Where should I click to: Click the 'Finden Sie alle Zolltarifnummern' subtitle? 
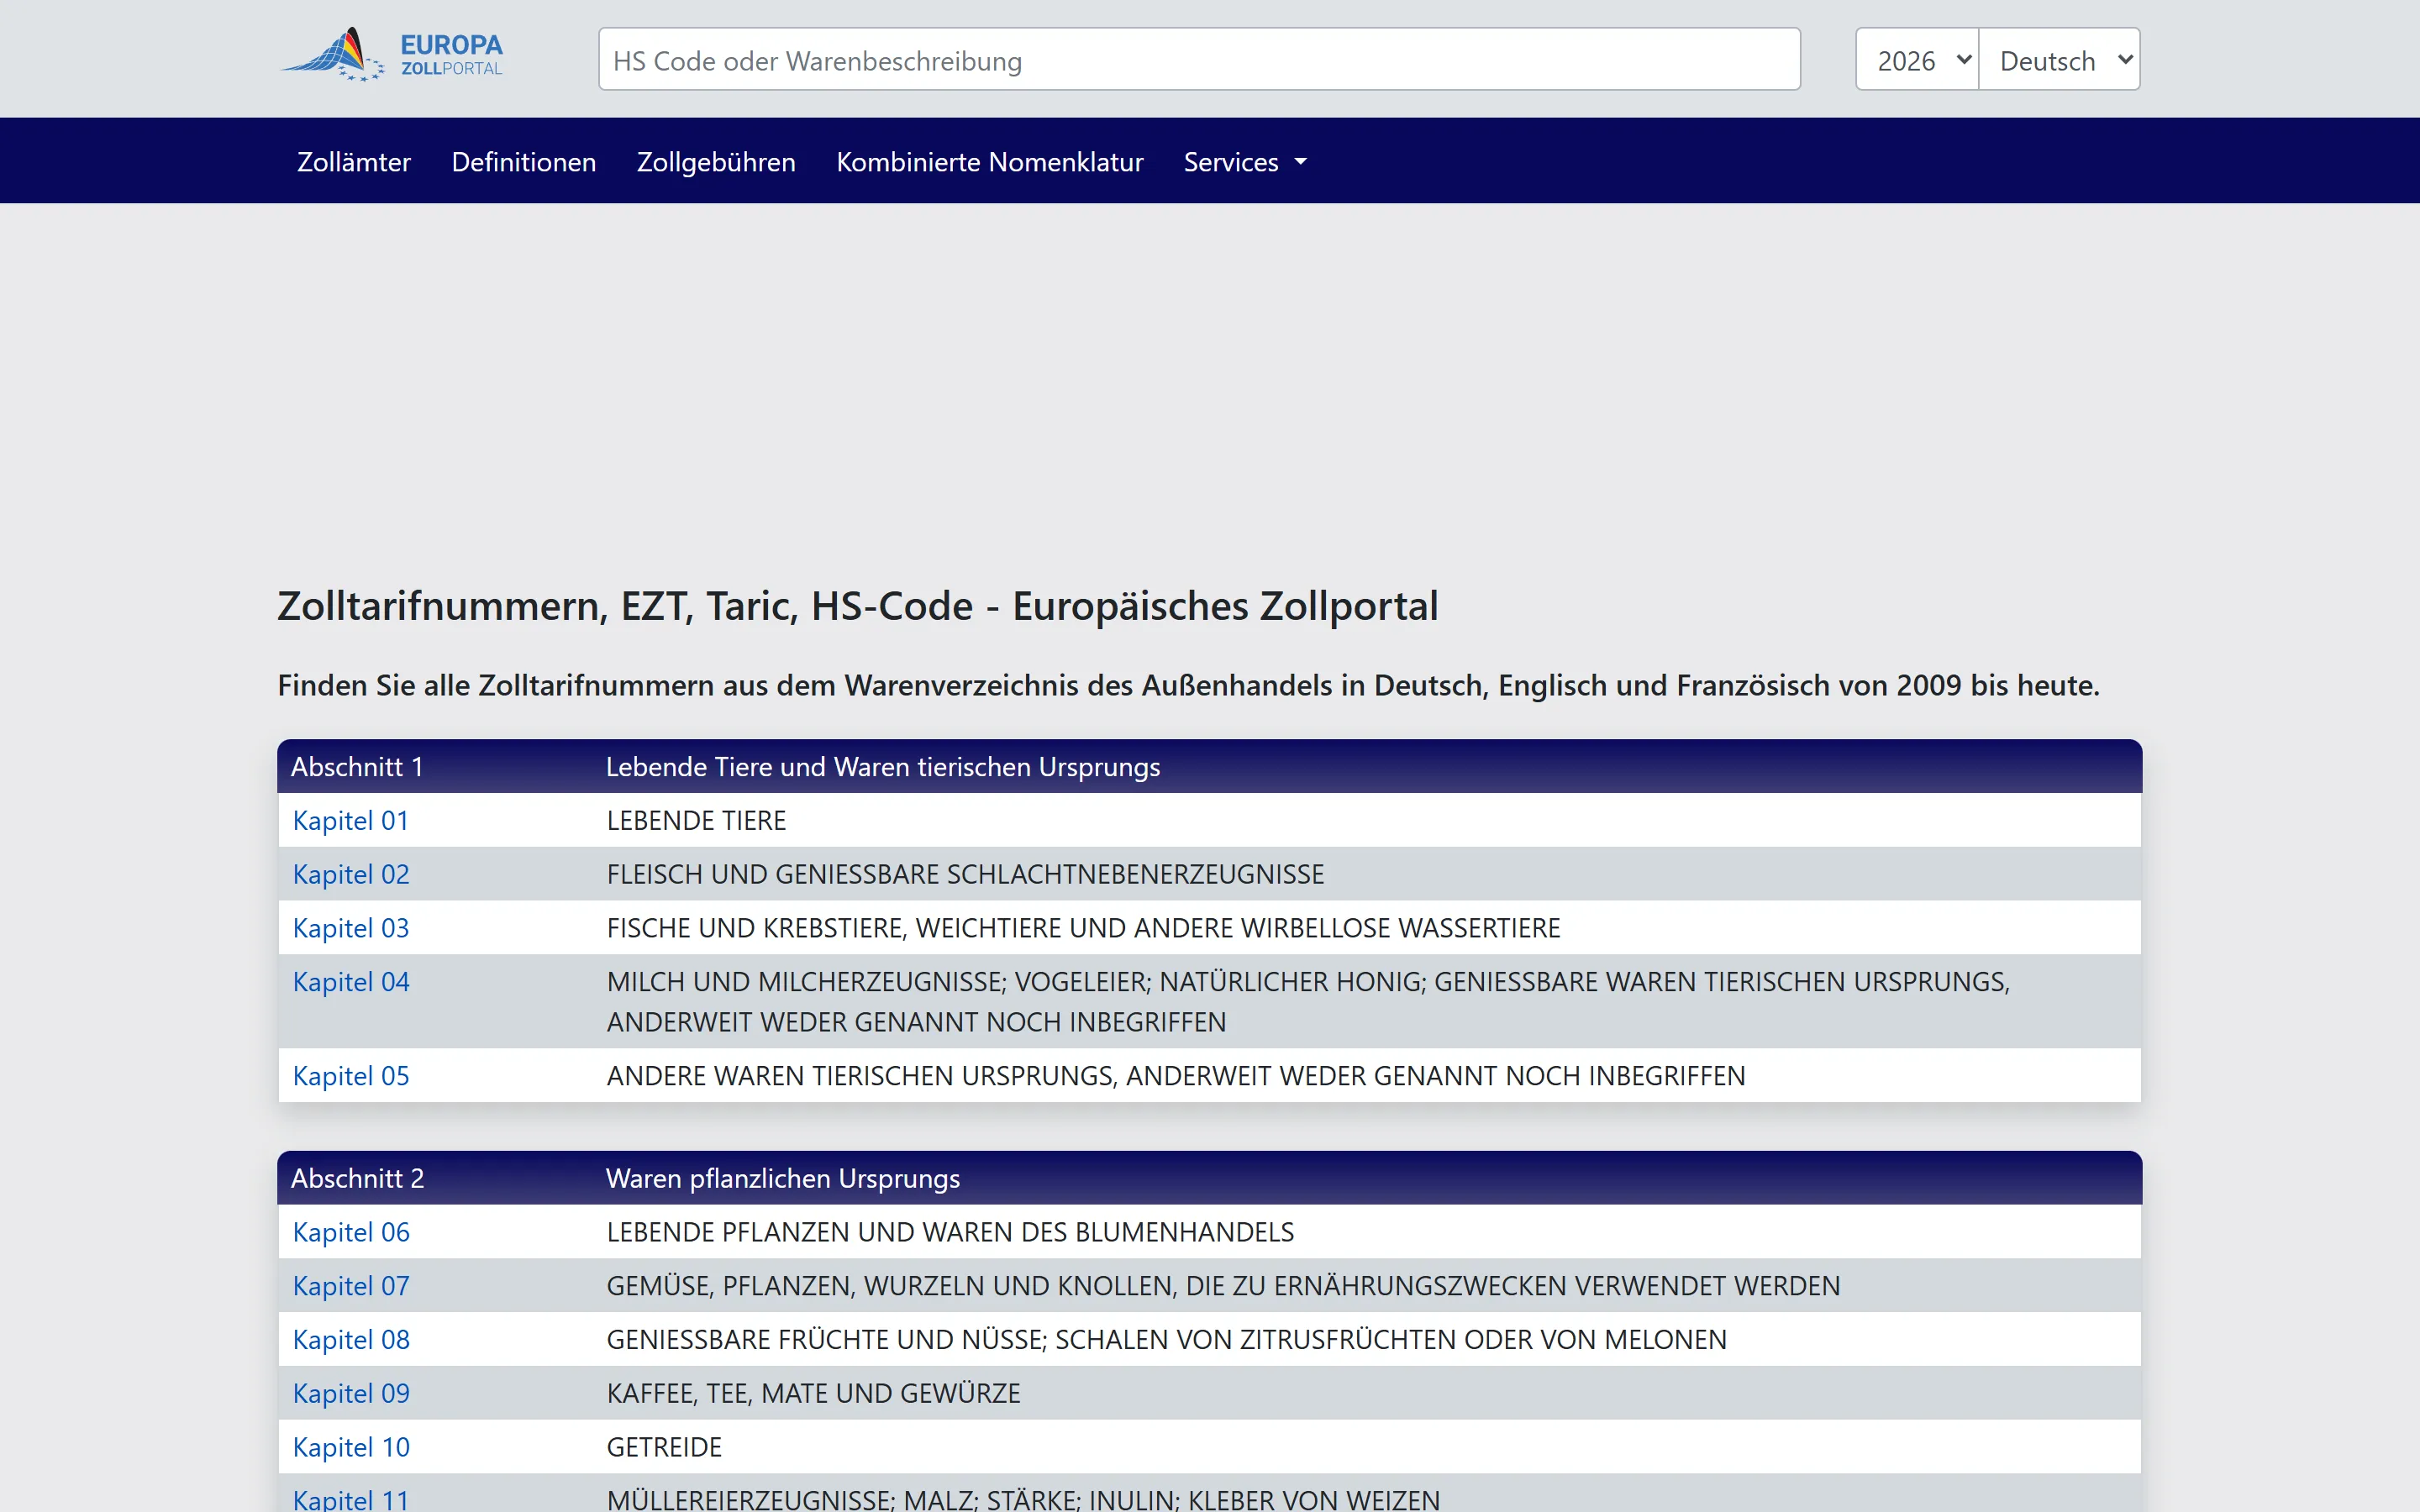(x=1188, y=686)
